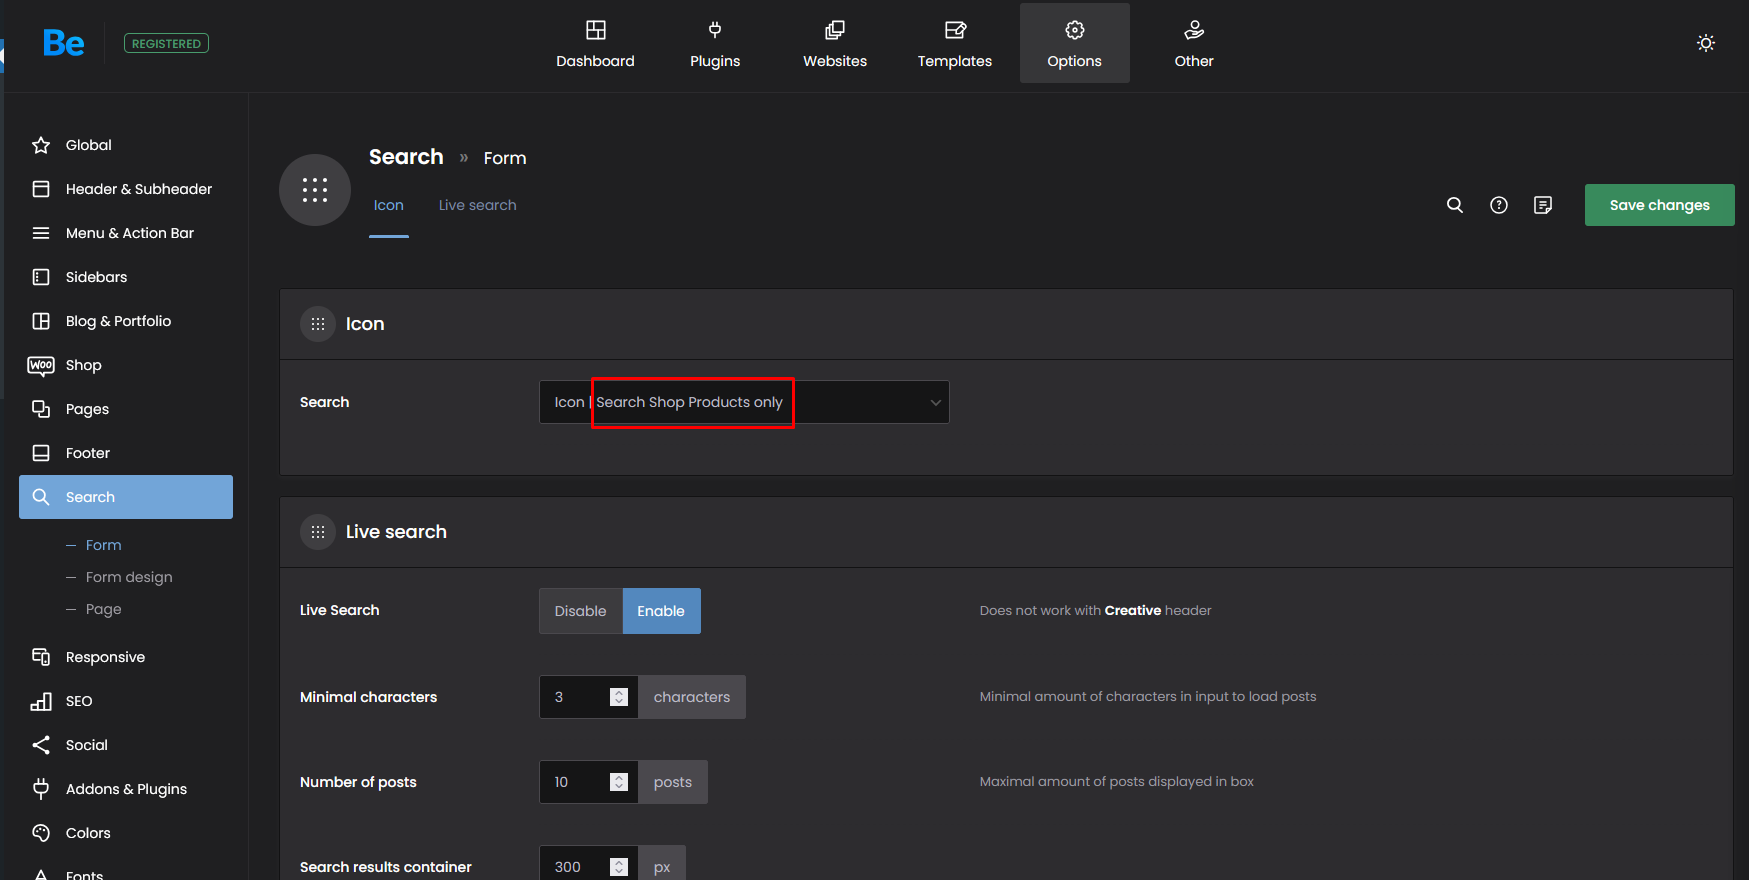Click the REGISTERED badge
1749x880 pixels.
[166, 43]
